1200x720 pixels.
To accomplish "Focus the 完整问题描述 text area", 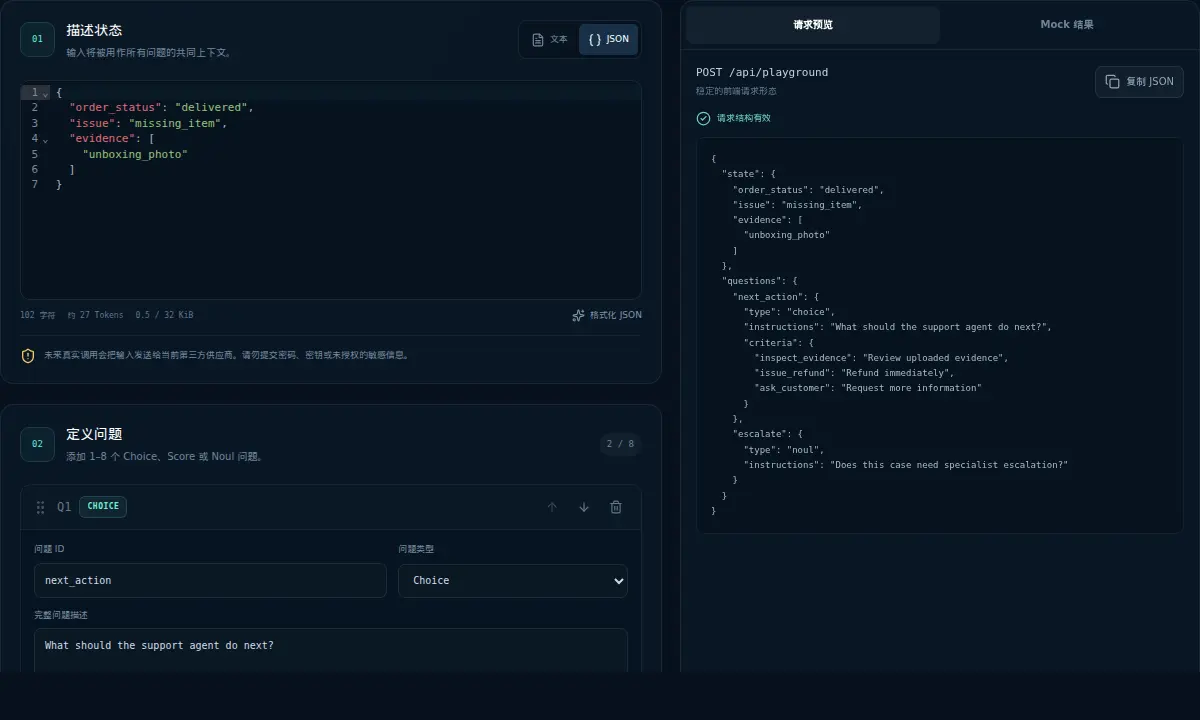I will pyautogui.click(x=331, y=650).
